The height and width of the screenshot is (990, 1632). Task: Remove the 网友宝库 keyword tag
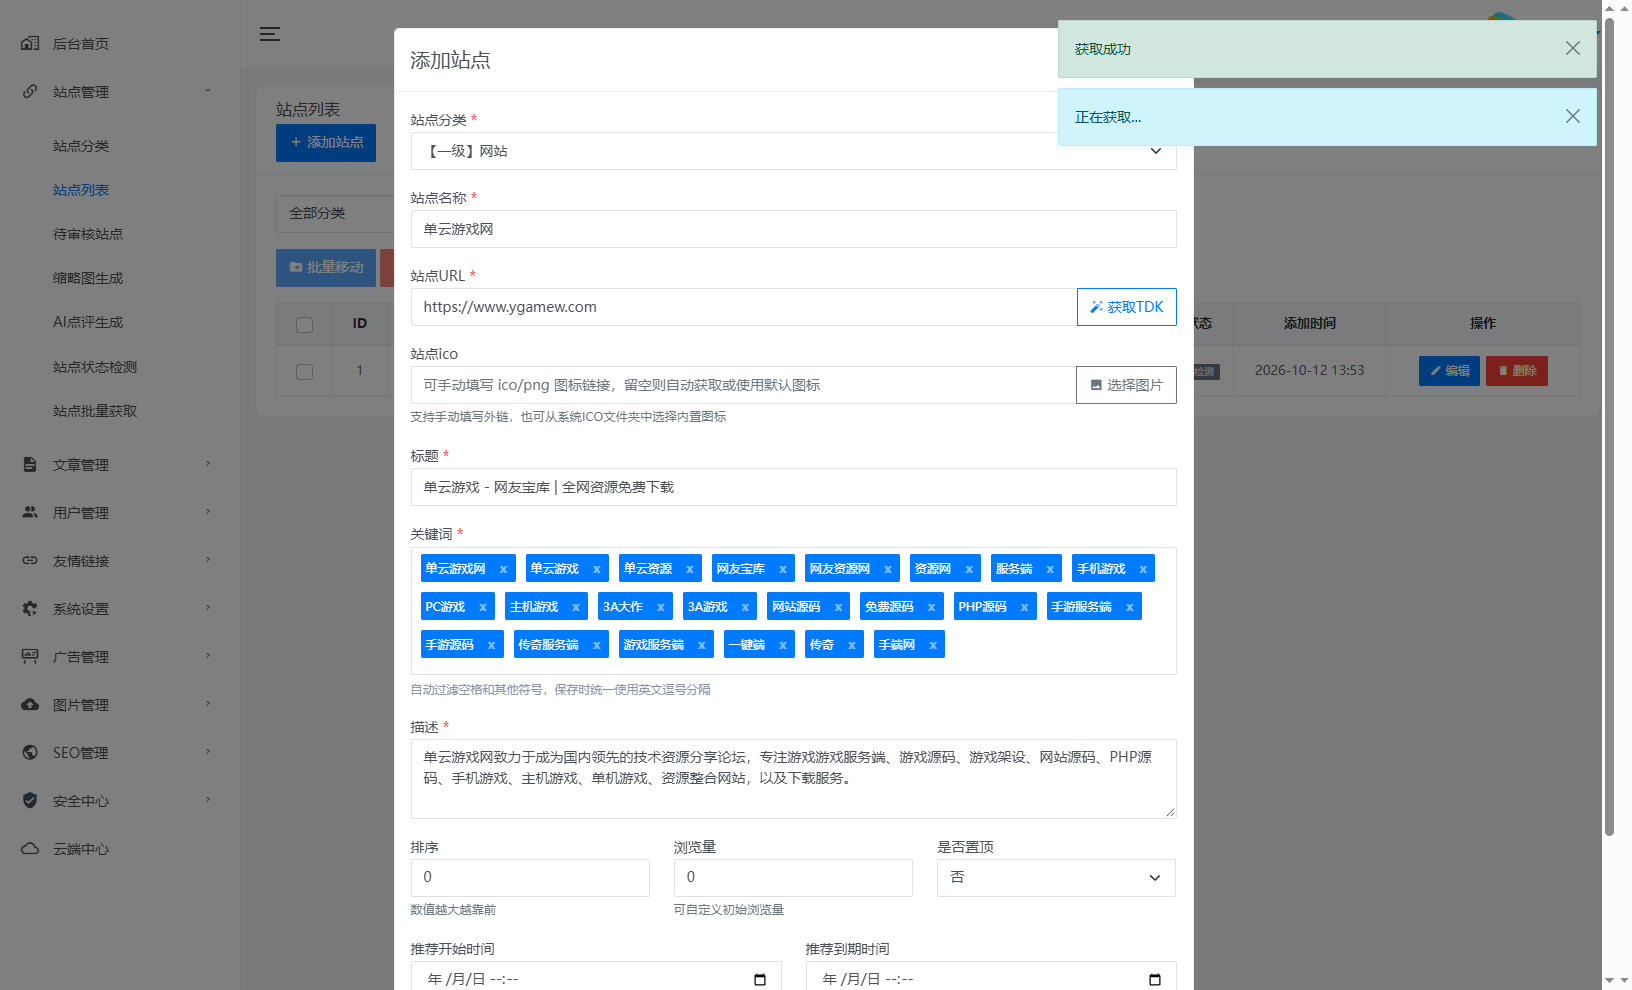(x=783, y=569)
